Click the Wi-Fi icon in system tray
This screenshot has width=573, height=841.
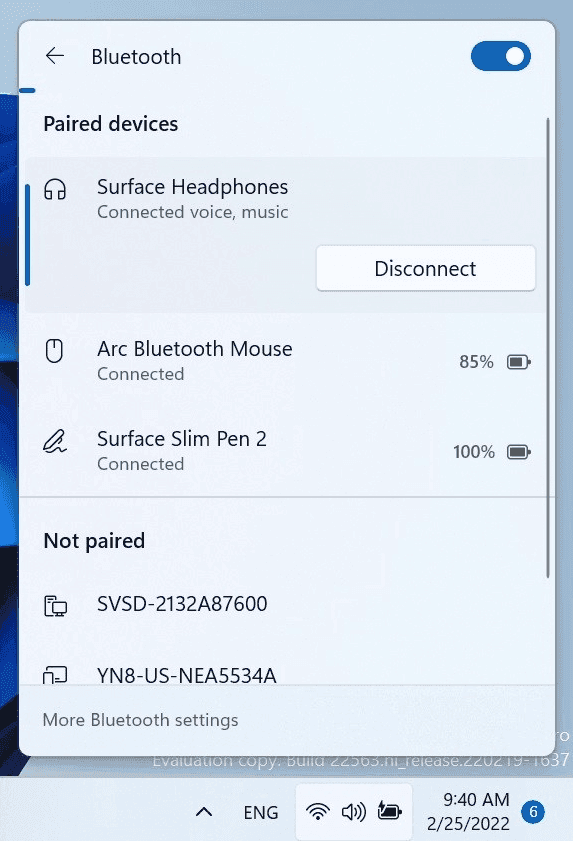pyautogui.click(x=318, y=812)
